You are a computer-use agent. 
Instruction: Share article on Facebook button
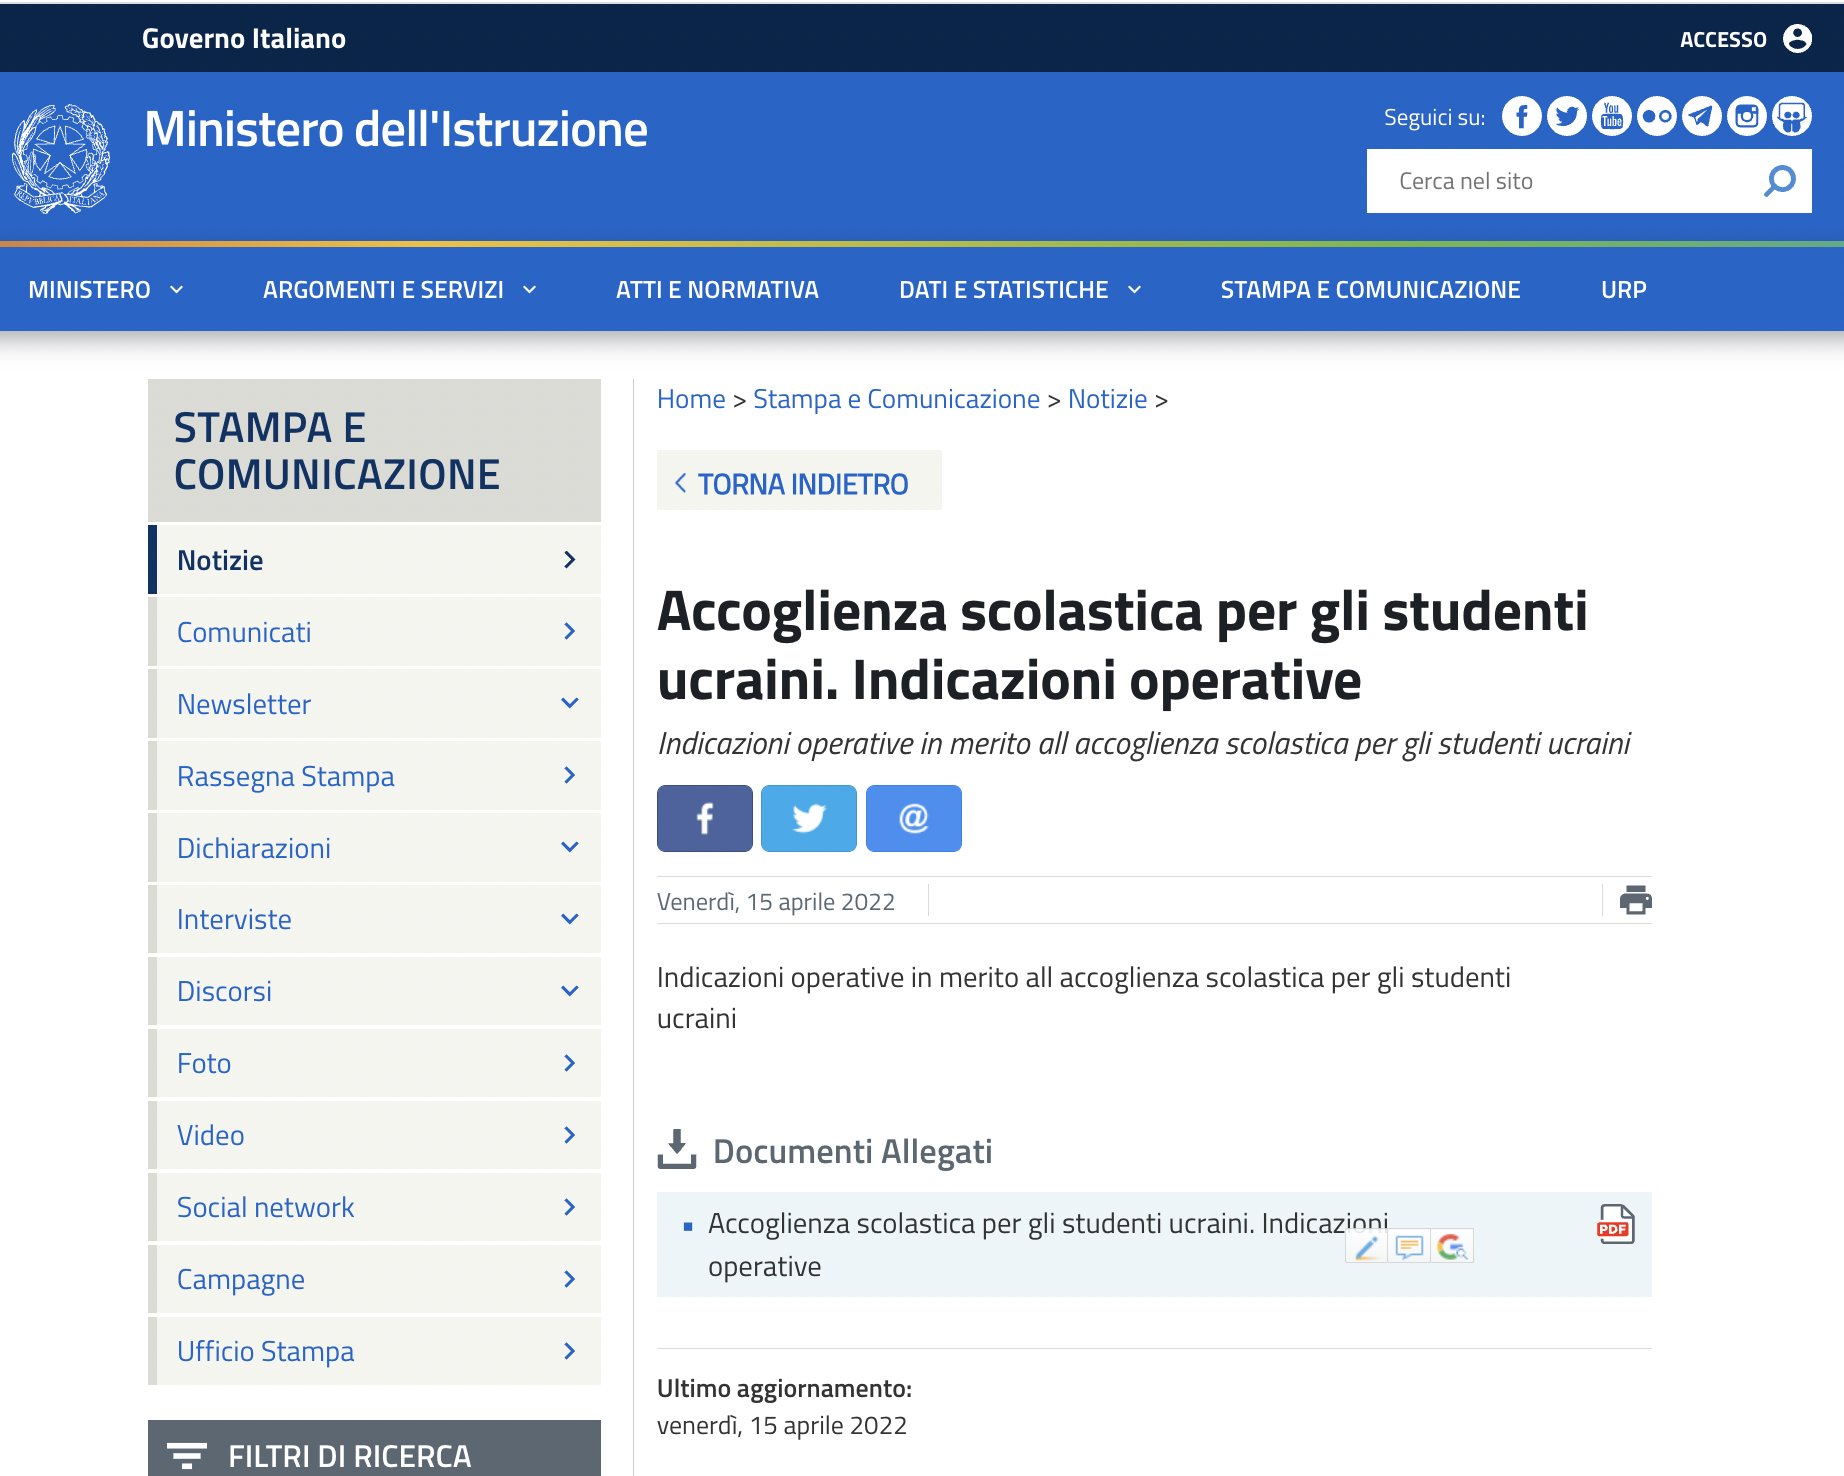coord(705,818)
